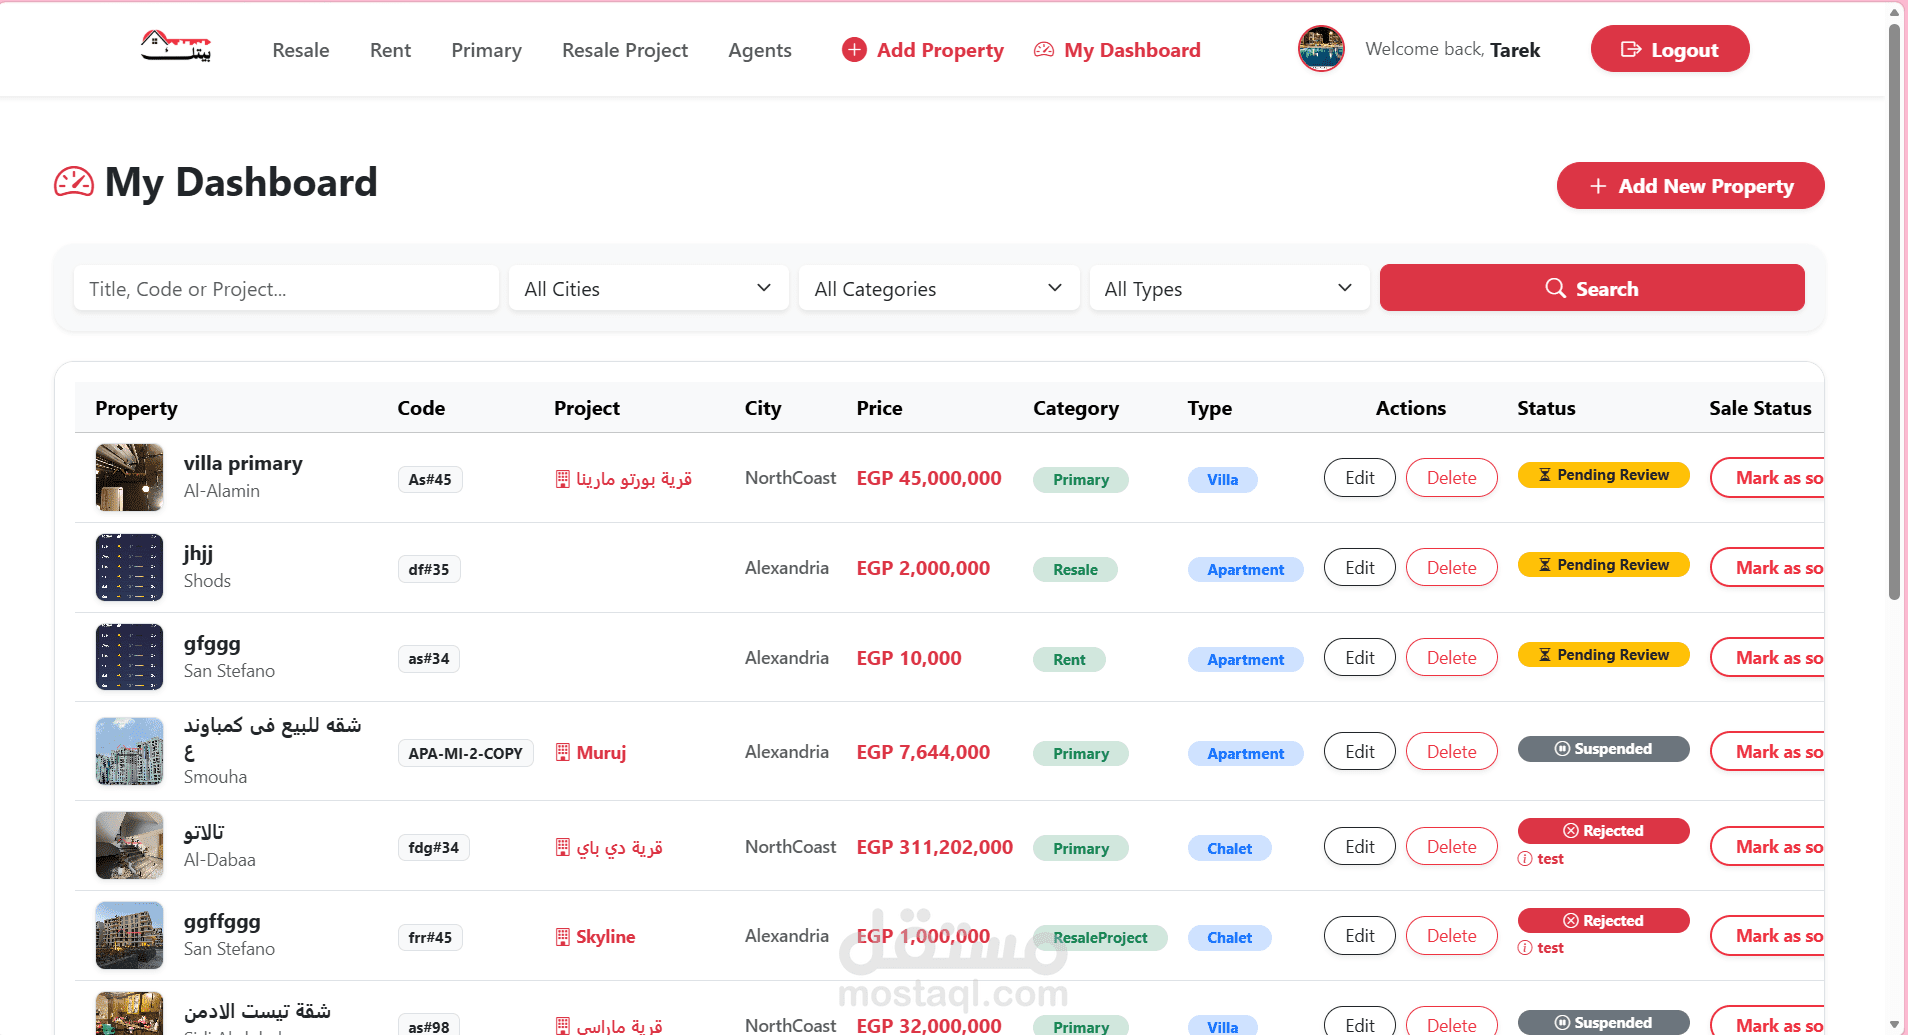Delete the jhjj property row
This screenshot has height=1035, width=1908.
click(x=1451, y=568)
